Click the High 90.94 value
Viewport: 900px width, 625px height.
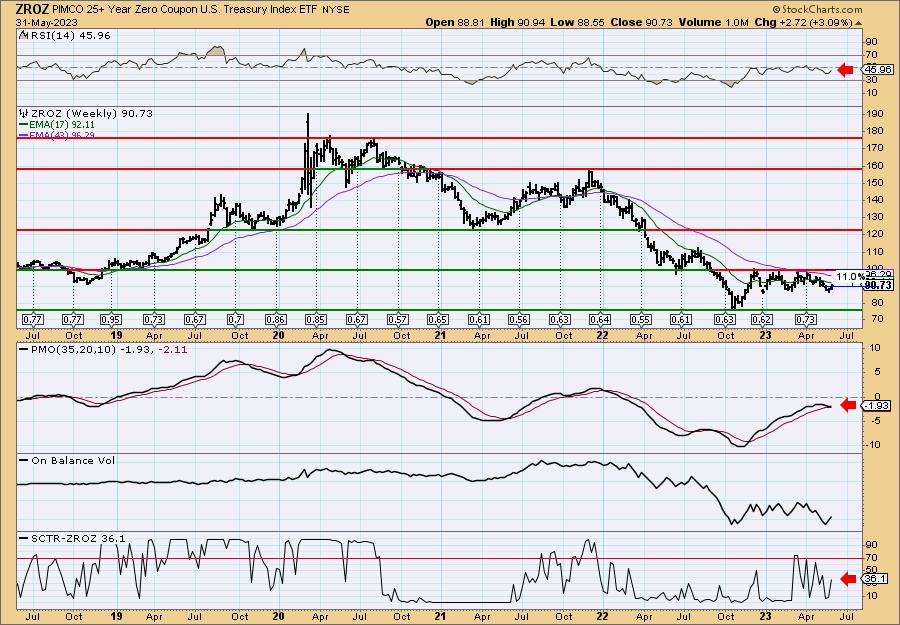coord(516,22)
